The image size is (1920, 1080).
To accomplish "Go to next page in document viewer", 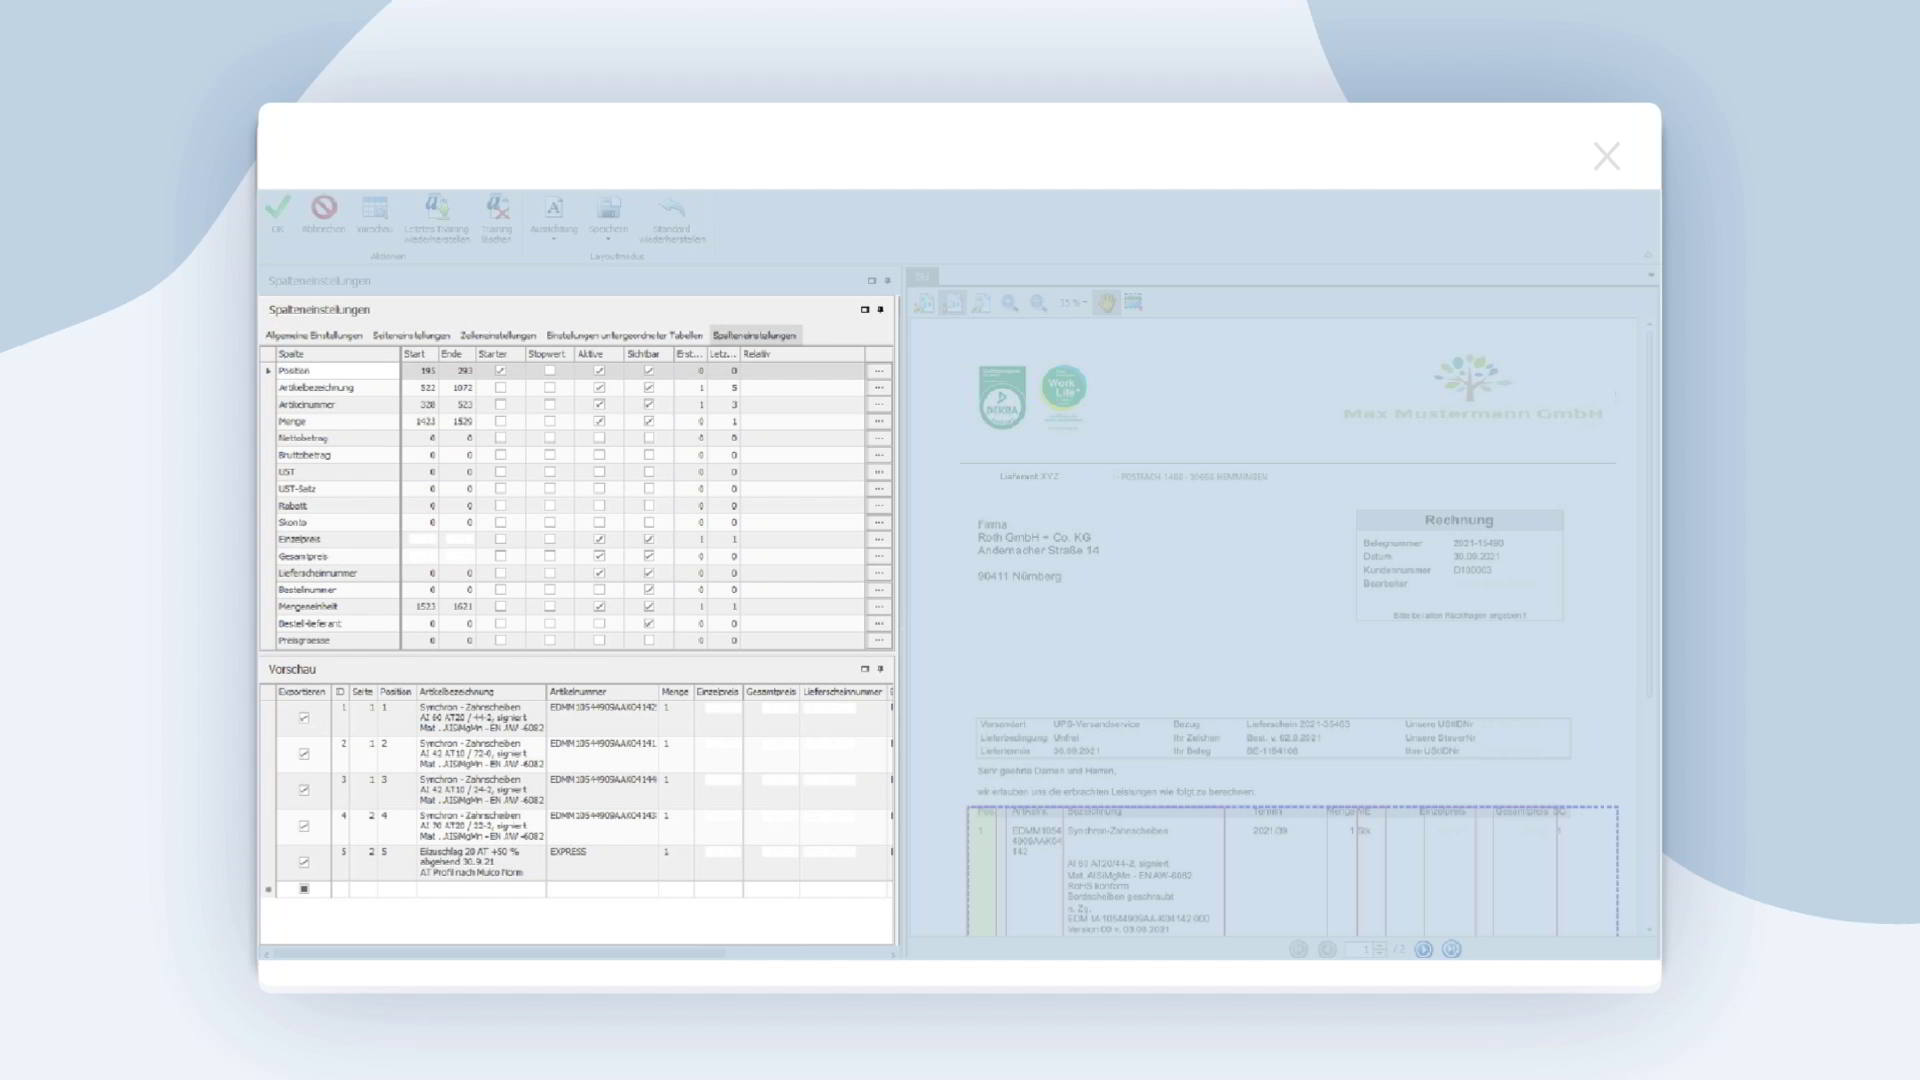I will 1424,949.
